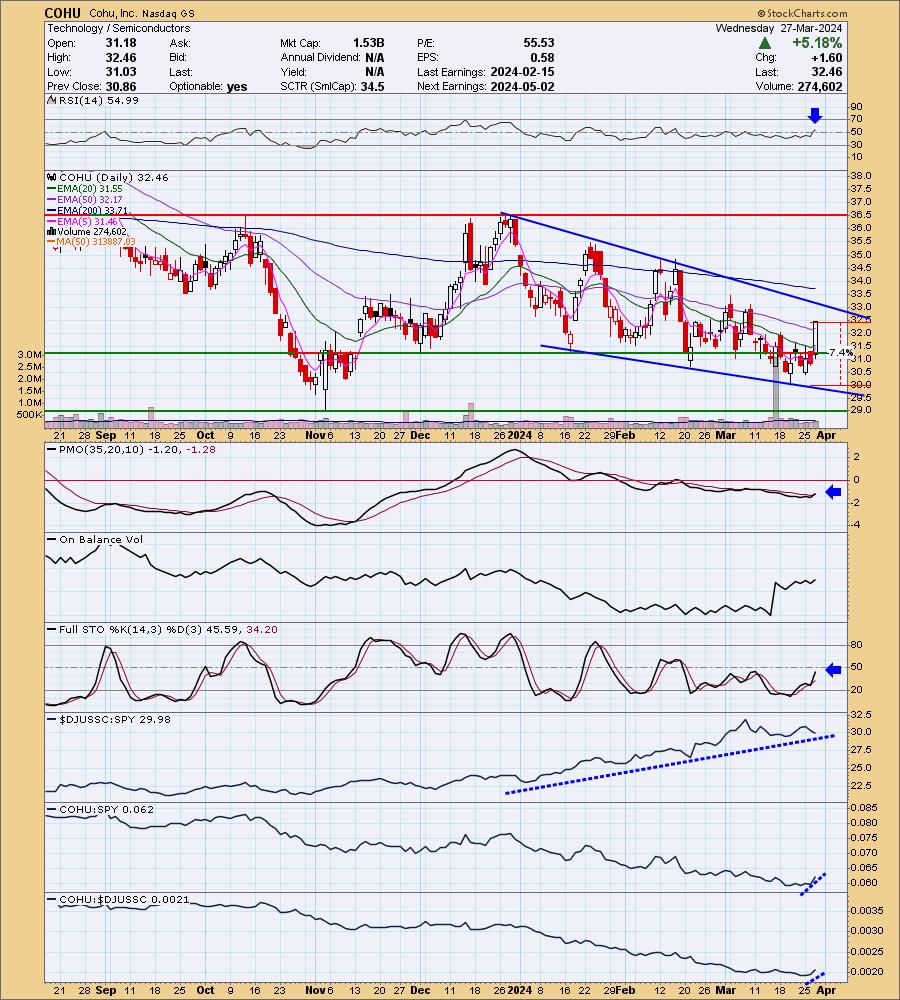The width and height of the screenshot is (900, 1000).
Task: Click the date 'Wednesday 27-Mar-2024'
Action: [779, 28]
